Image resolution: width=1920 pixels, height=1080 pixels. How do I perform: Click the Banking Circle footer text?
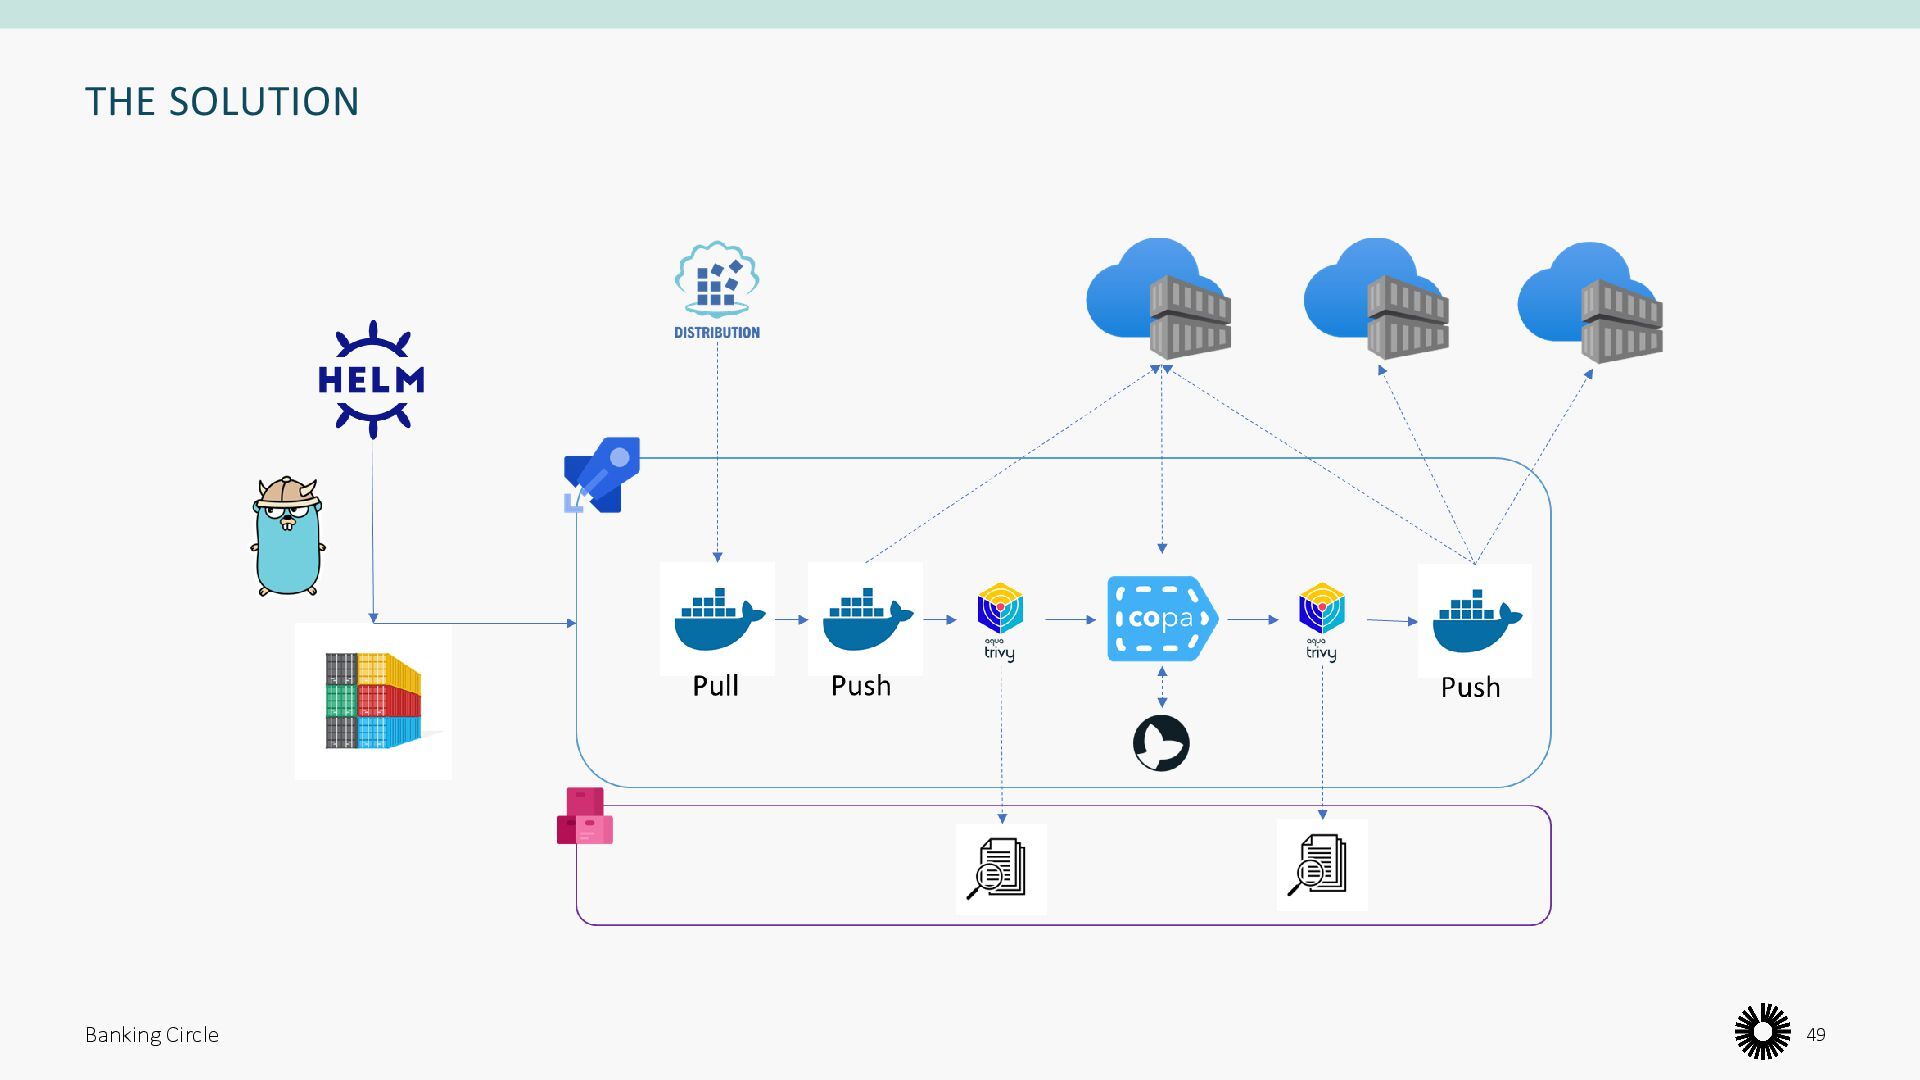pos(152,1034)
